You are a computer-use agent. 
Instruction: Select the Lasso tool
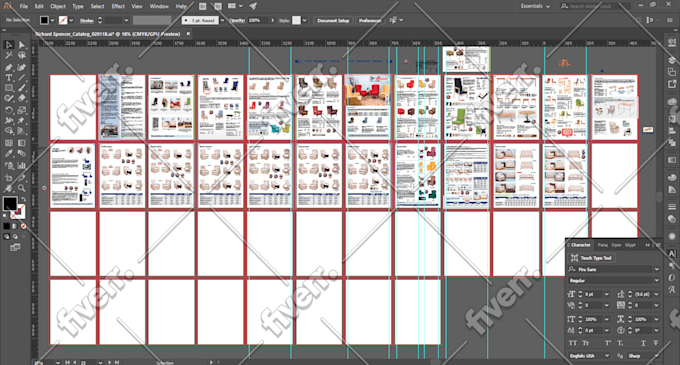coord(22,56)
